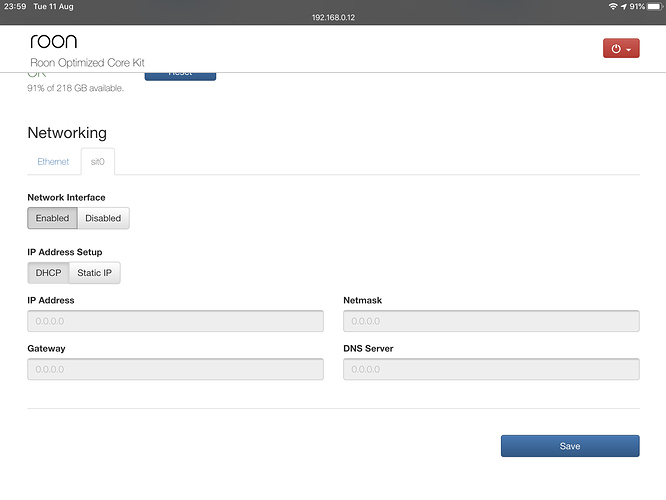Click the Netmask input field
This screenshot has height=500, width=666.
click(x=491, y=321)
